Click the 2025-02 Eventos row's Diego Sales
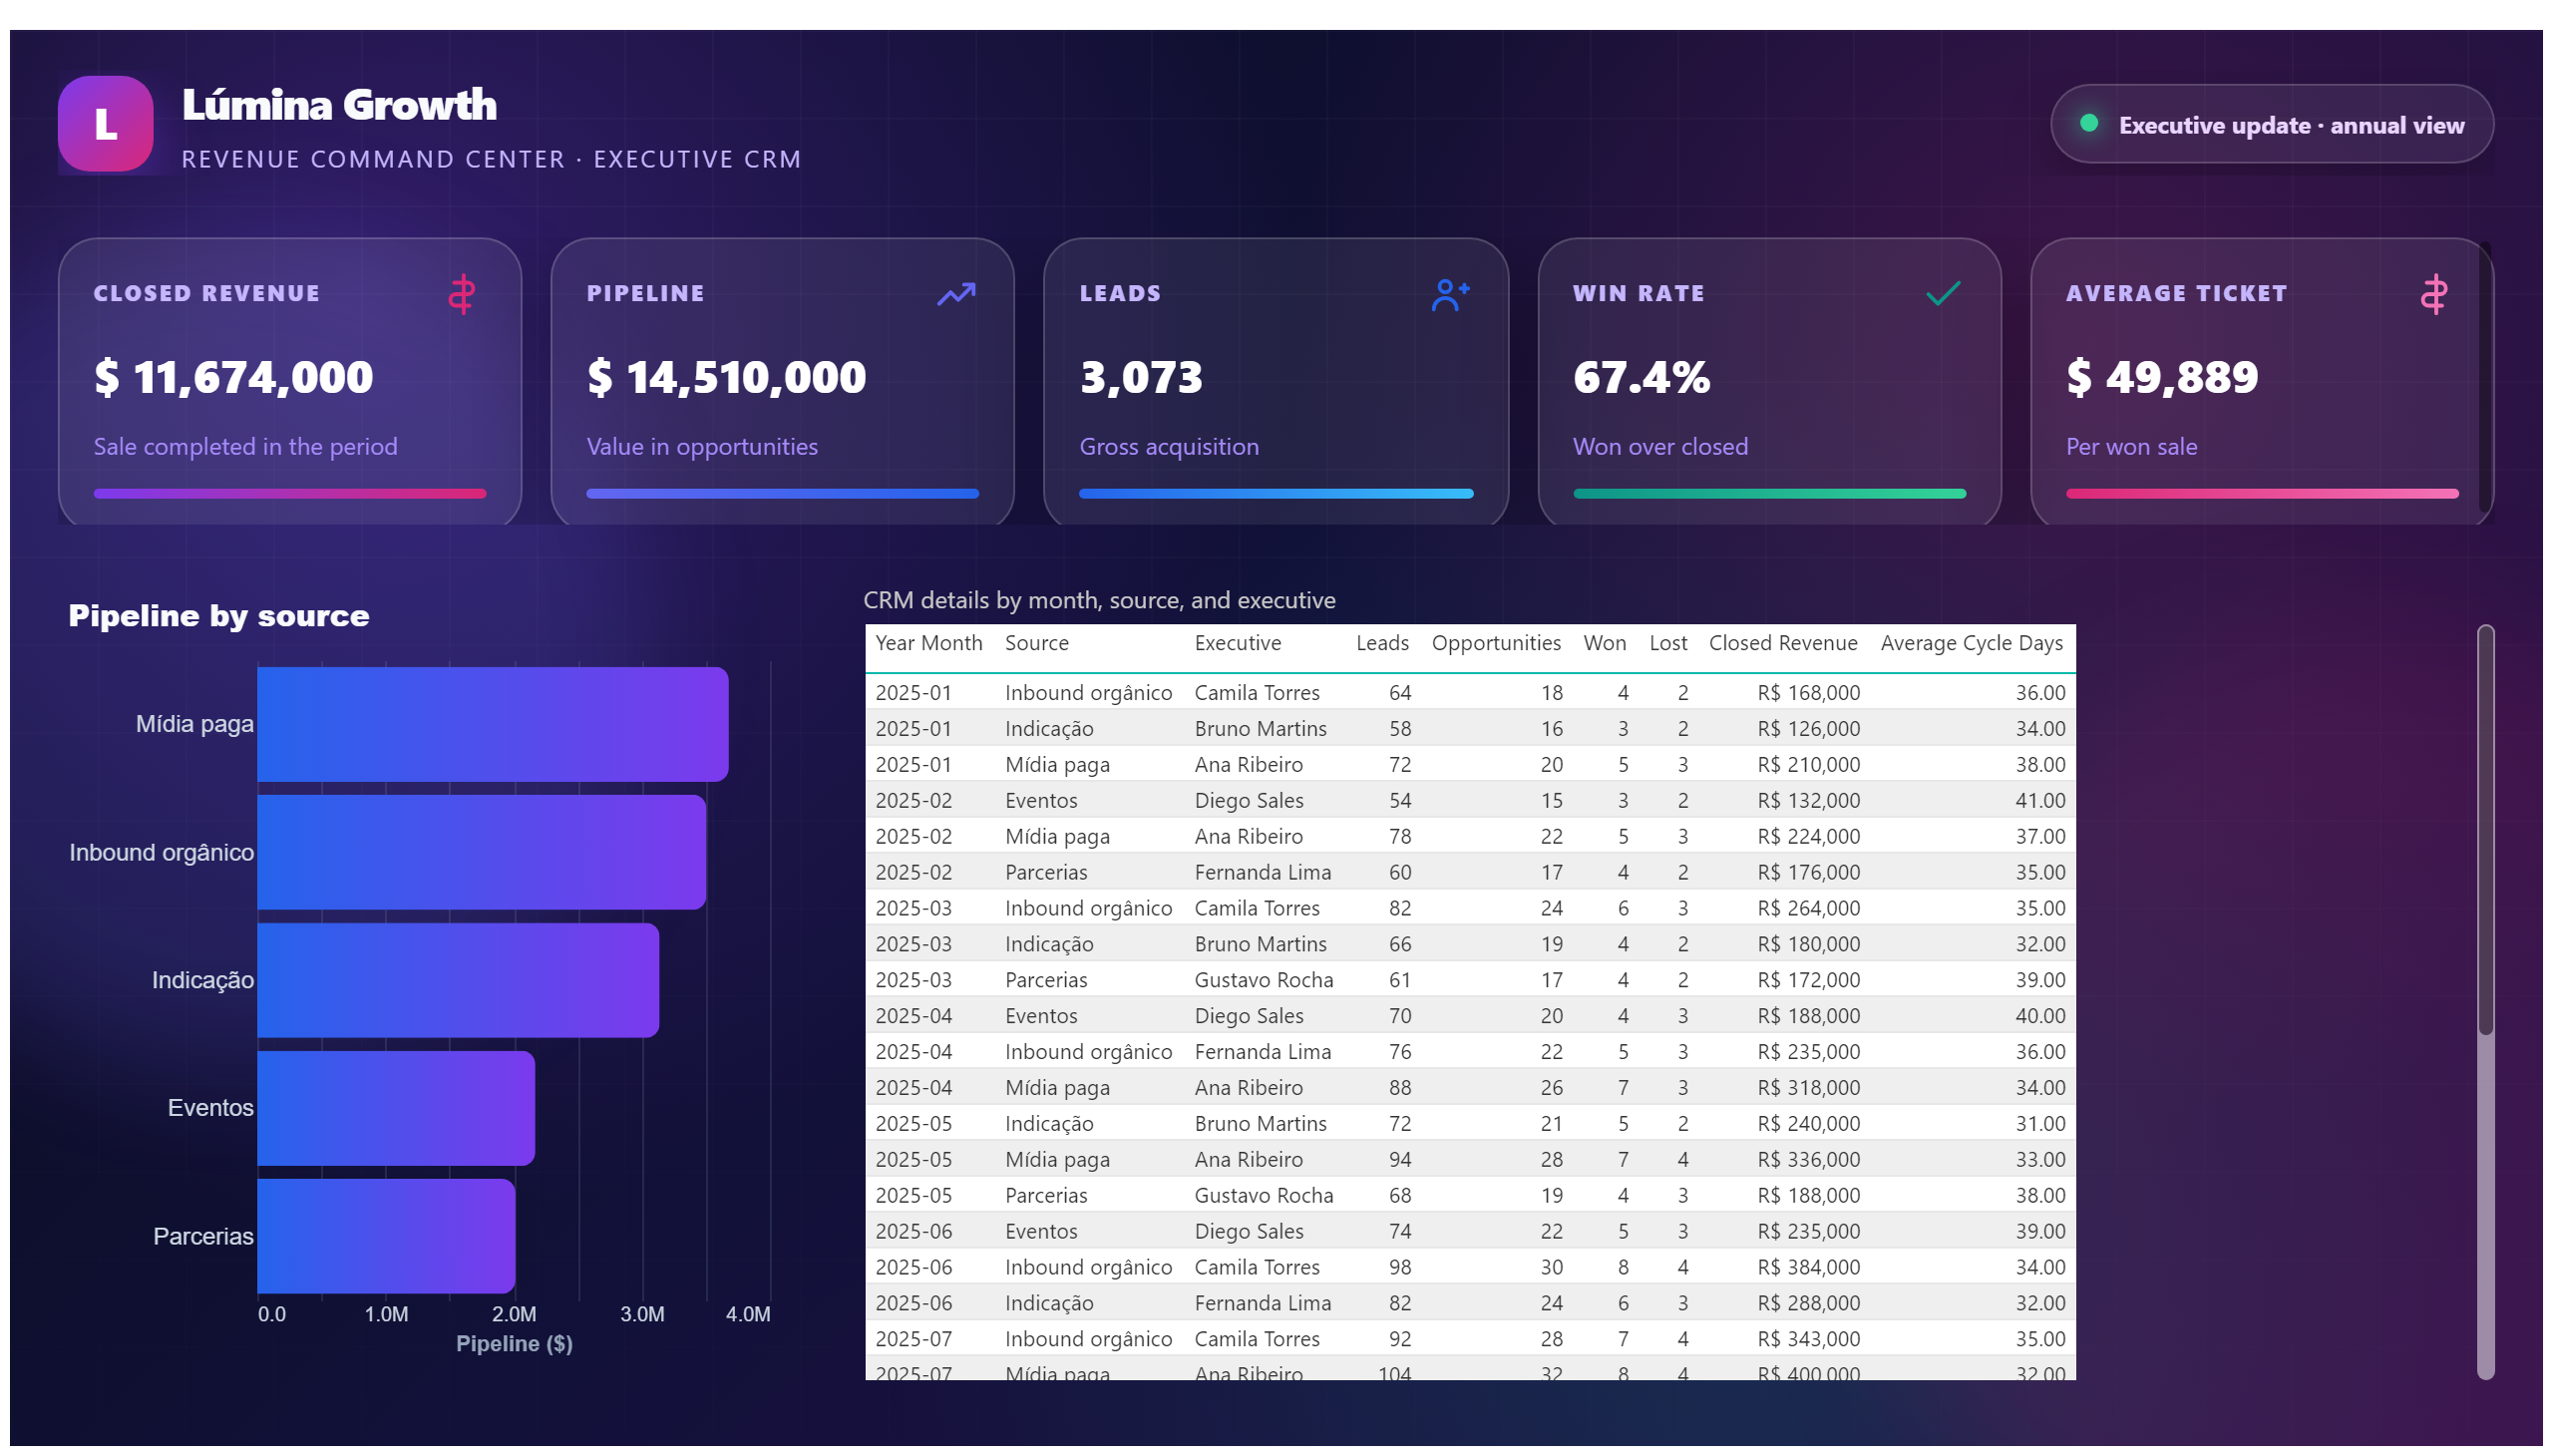 pyautogui.click(x=1248, y=800)
